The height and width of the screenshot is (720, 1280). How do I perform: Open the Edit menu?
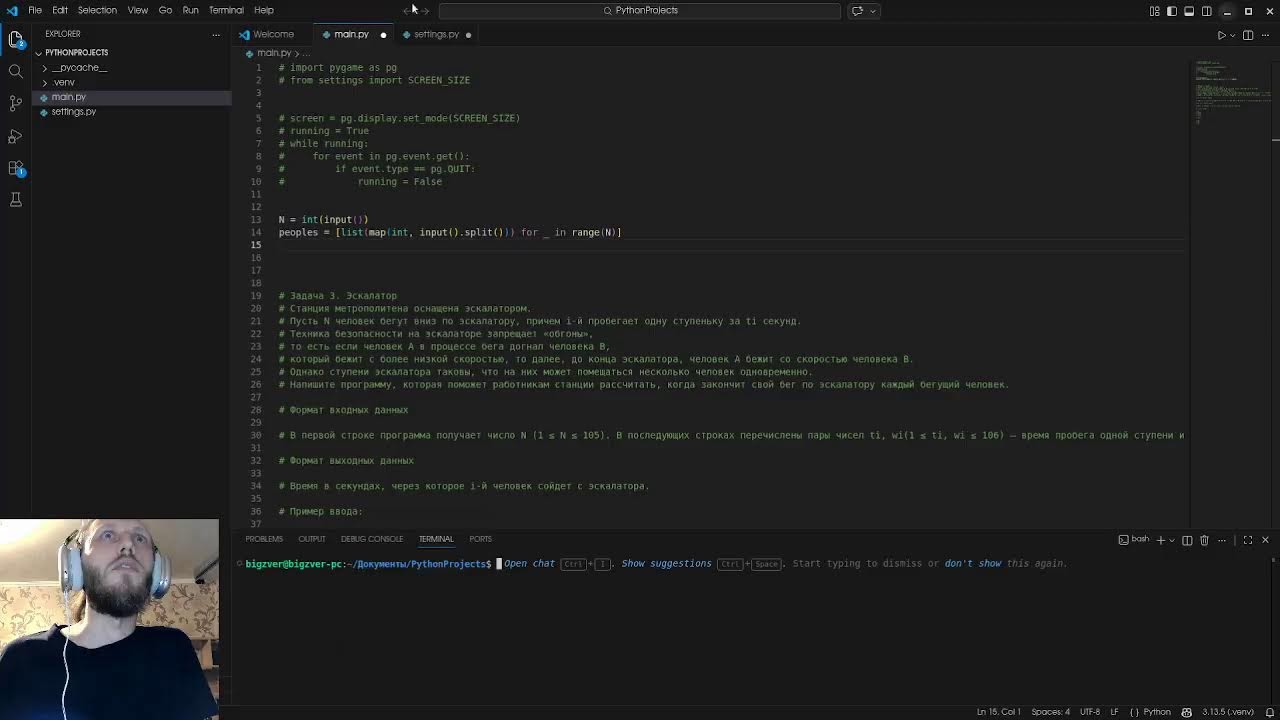point(60,10)
